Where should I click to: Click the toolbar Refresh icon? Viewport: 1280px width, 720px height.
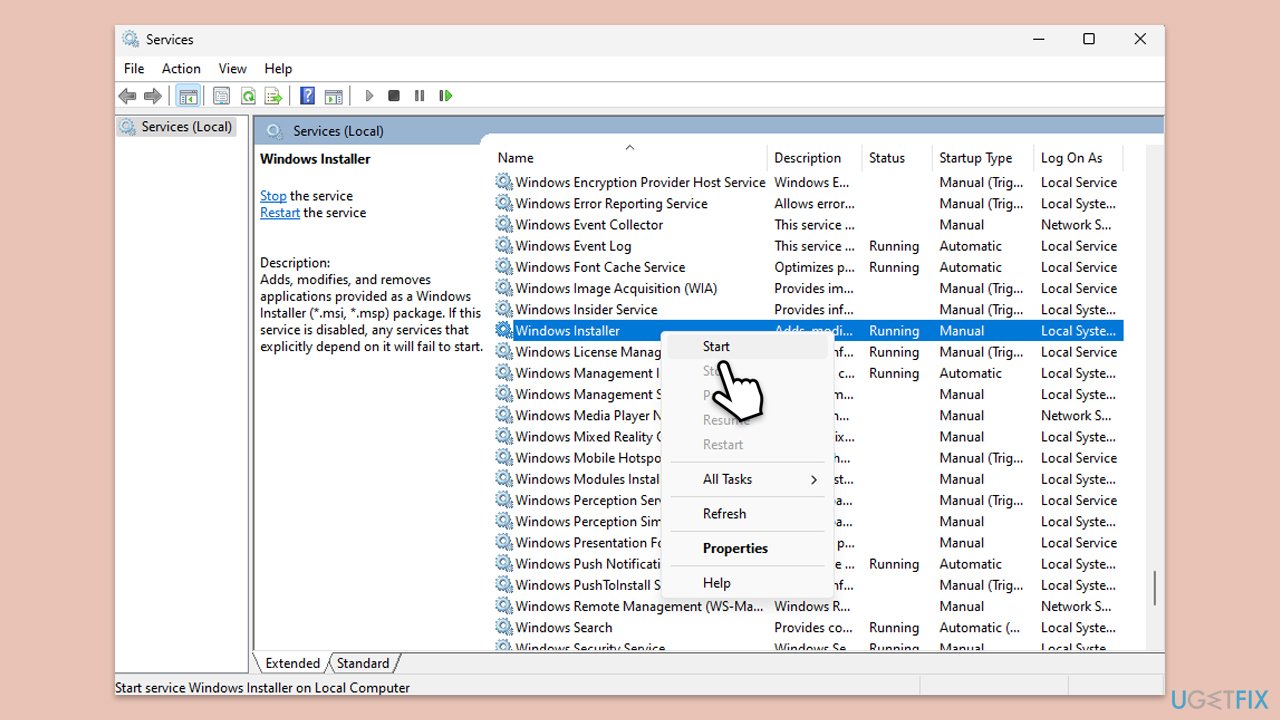(248, 96)
